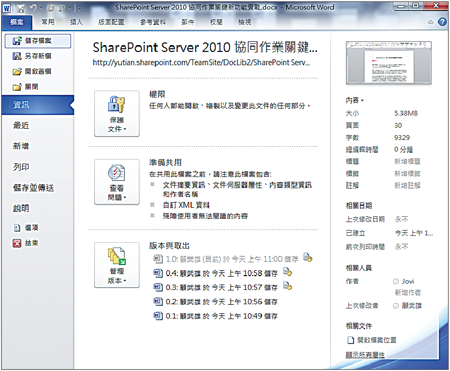Viewport: 450px width, 371px height.
Task: Select 新增 (New) in backstage menu
Action: point(21,146)
